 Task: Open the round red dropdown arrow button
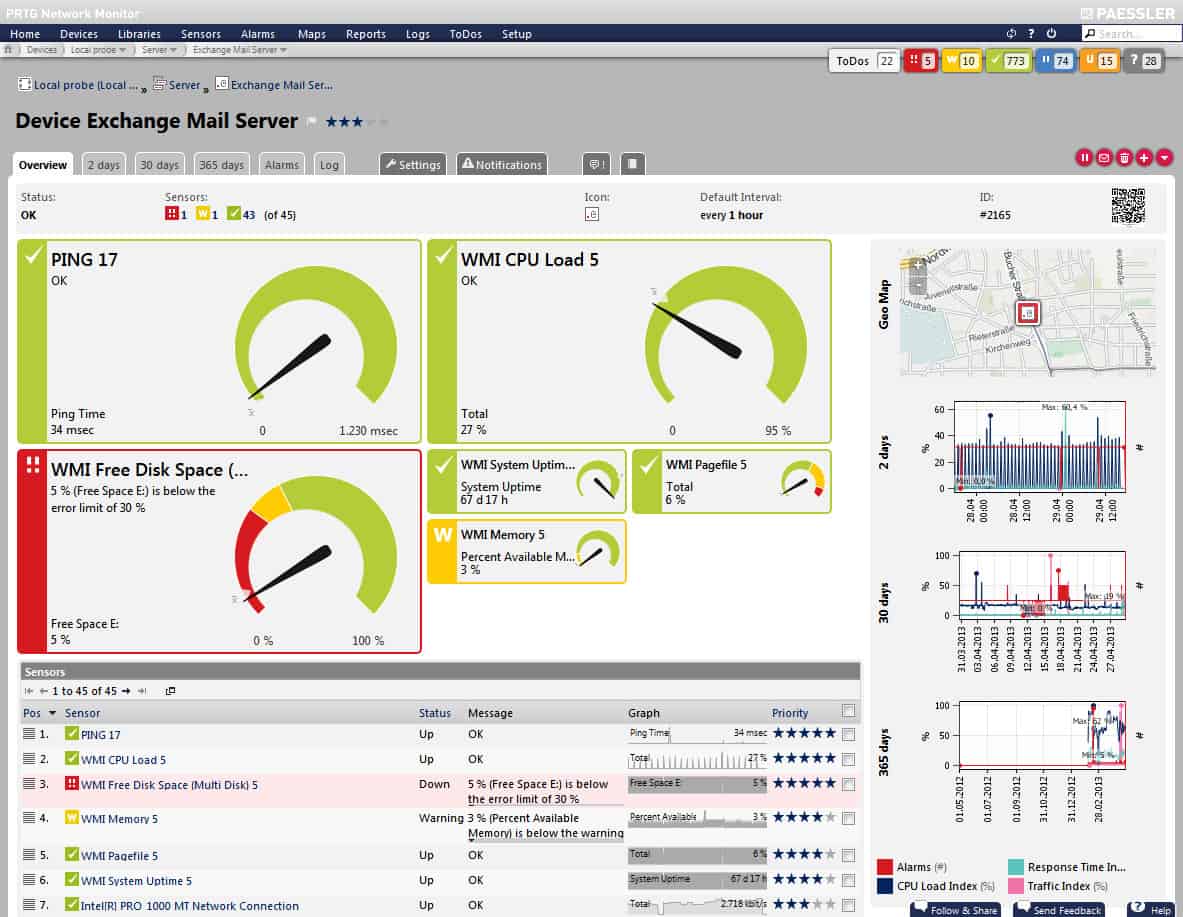pos(1164,157)
